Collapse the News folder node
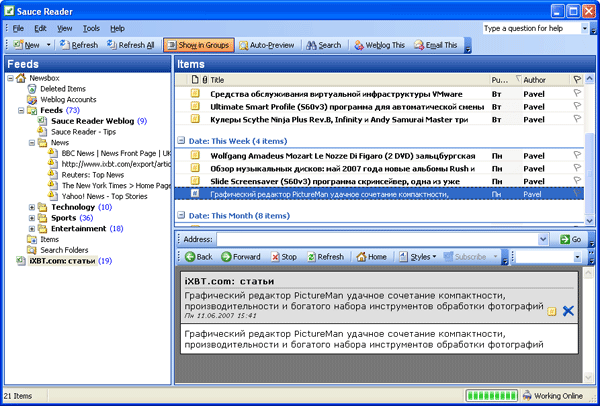The image size is (600, 406). (x=31, y=142)
